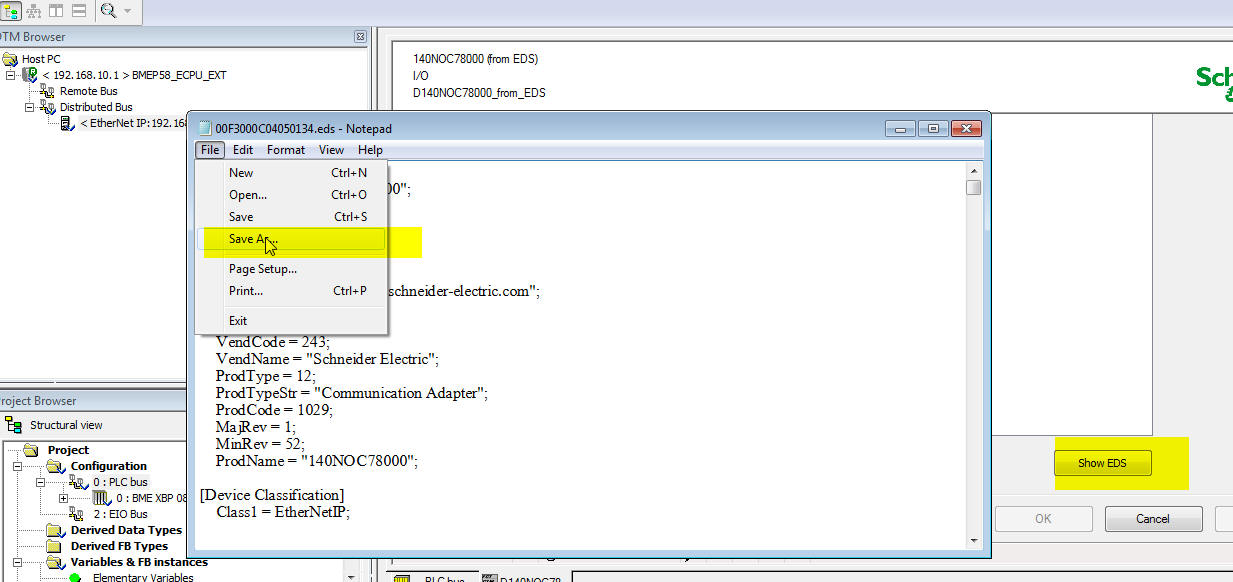This screenshot has width=1233, height=582.
Task: Click the Cancel button in the dialog
Action: click(1153, 519)
